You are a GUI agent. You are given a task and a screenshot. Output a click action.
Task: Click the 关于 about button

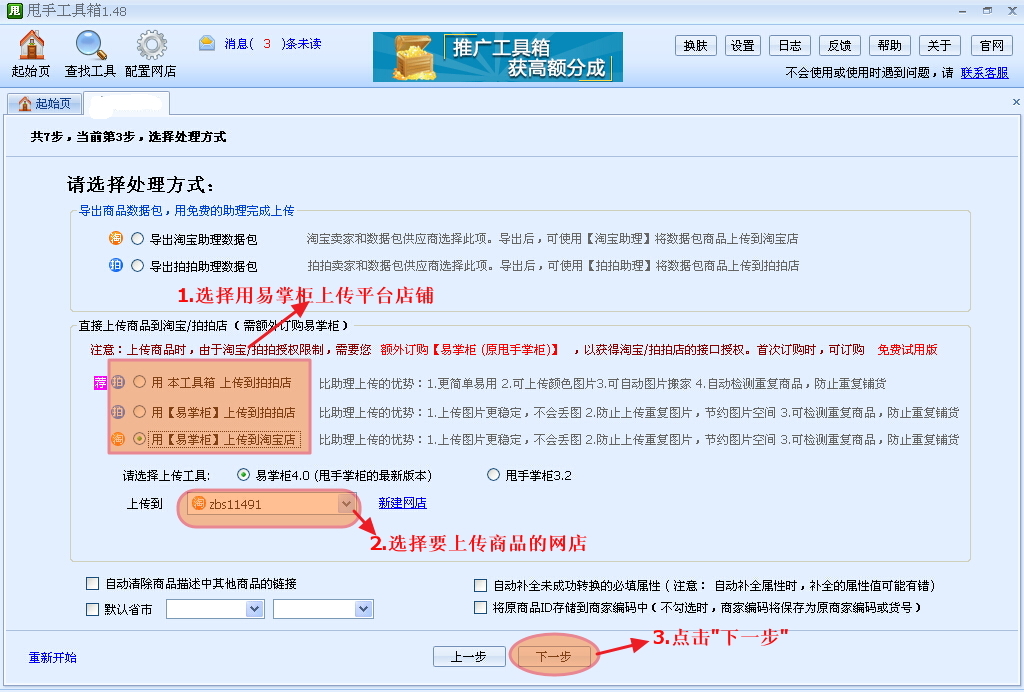(939, 46)
